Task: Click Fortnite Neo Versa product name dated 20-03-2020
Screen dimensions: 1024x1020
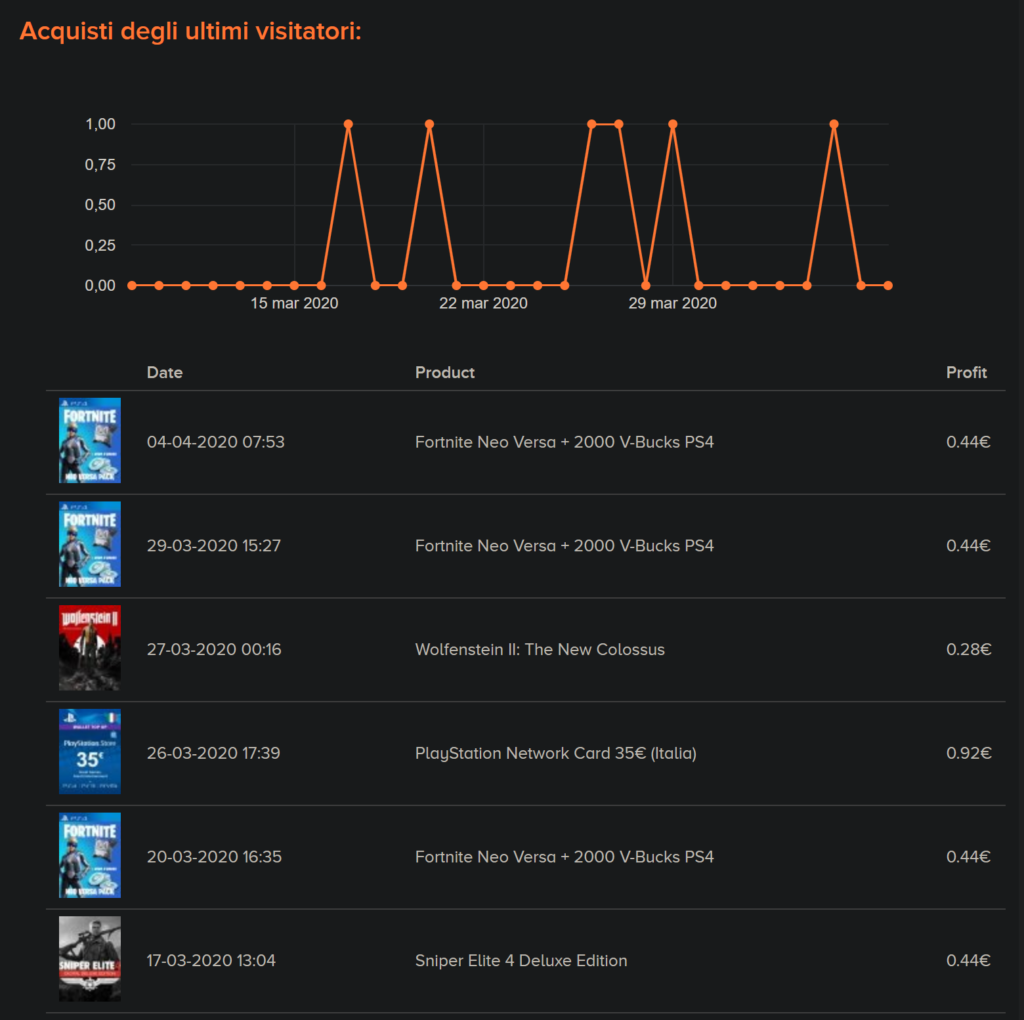Action: pyautogui.click(x=564, y=857)
